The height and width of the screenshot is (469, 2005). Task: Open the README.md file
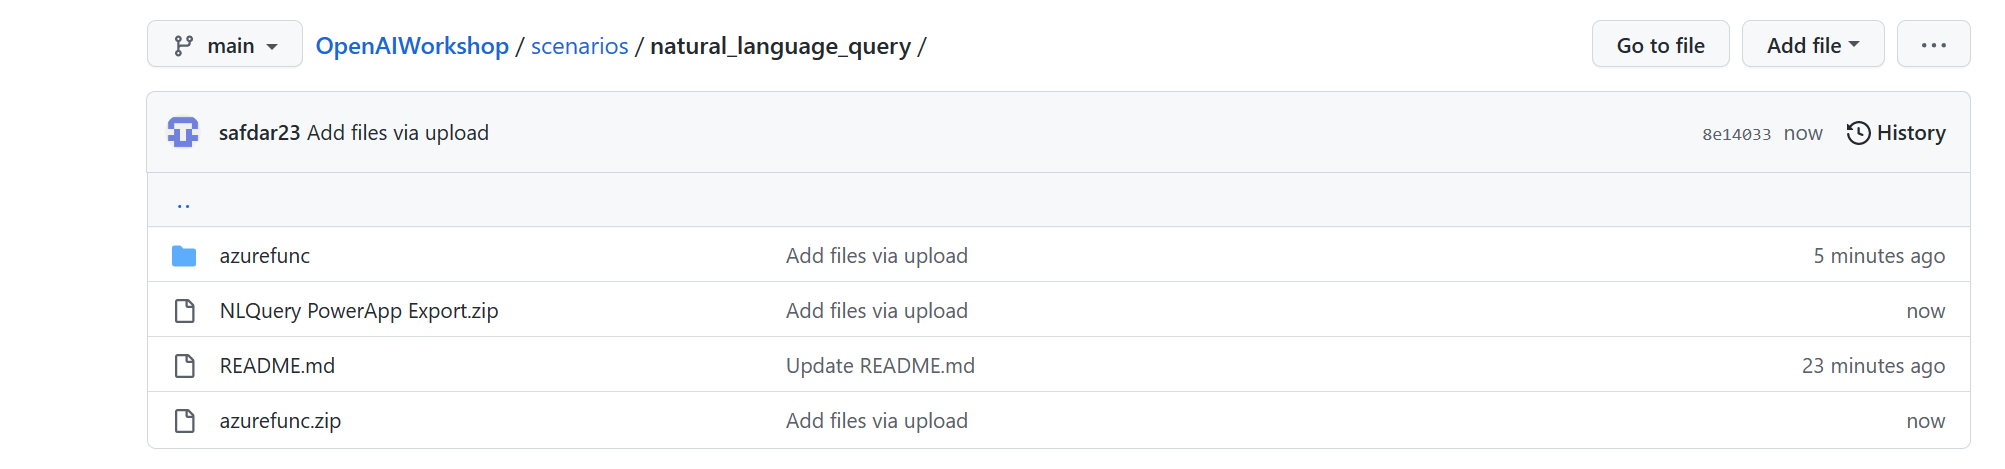pos(277,366)
